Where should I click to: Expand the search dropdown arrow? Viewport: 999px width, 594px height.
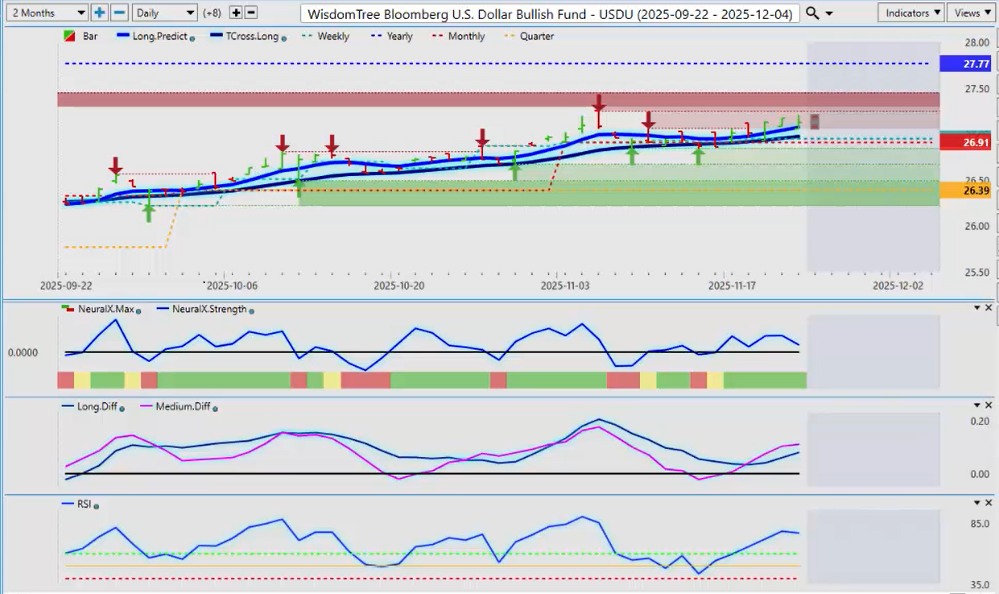[x=829, y=13]
